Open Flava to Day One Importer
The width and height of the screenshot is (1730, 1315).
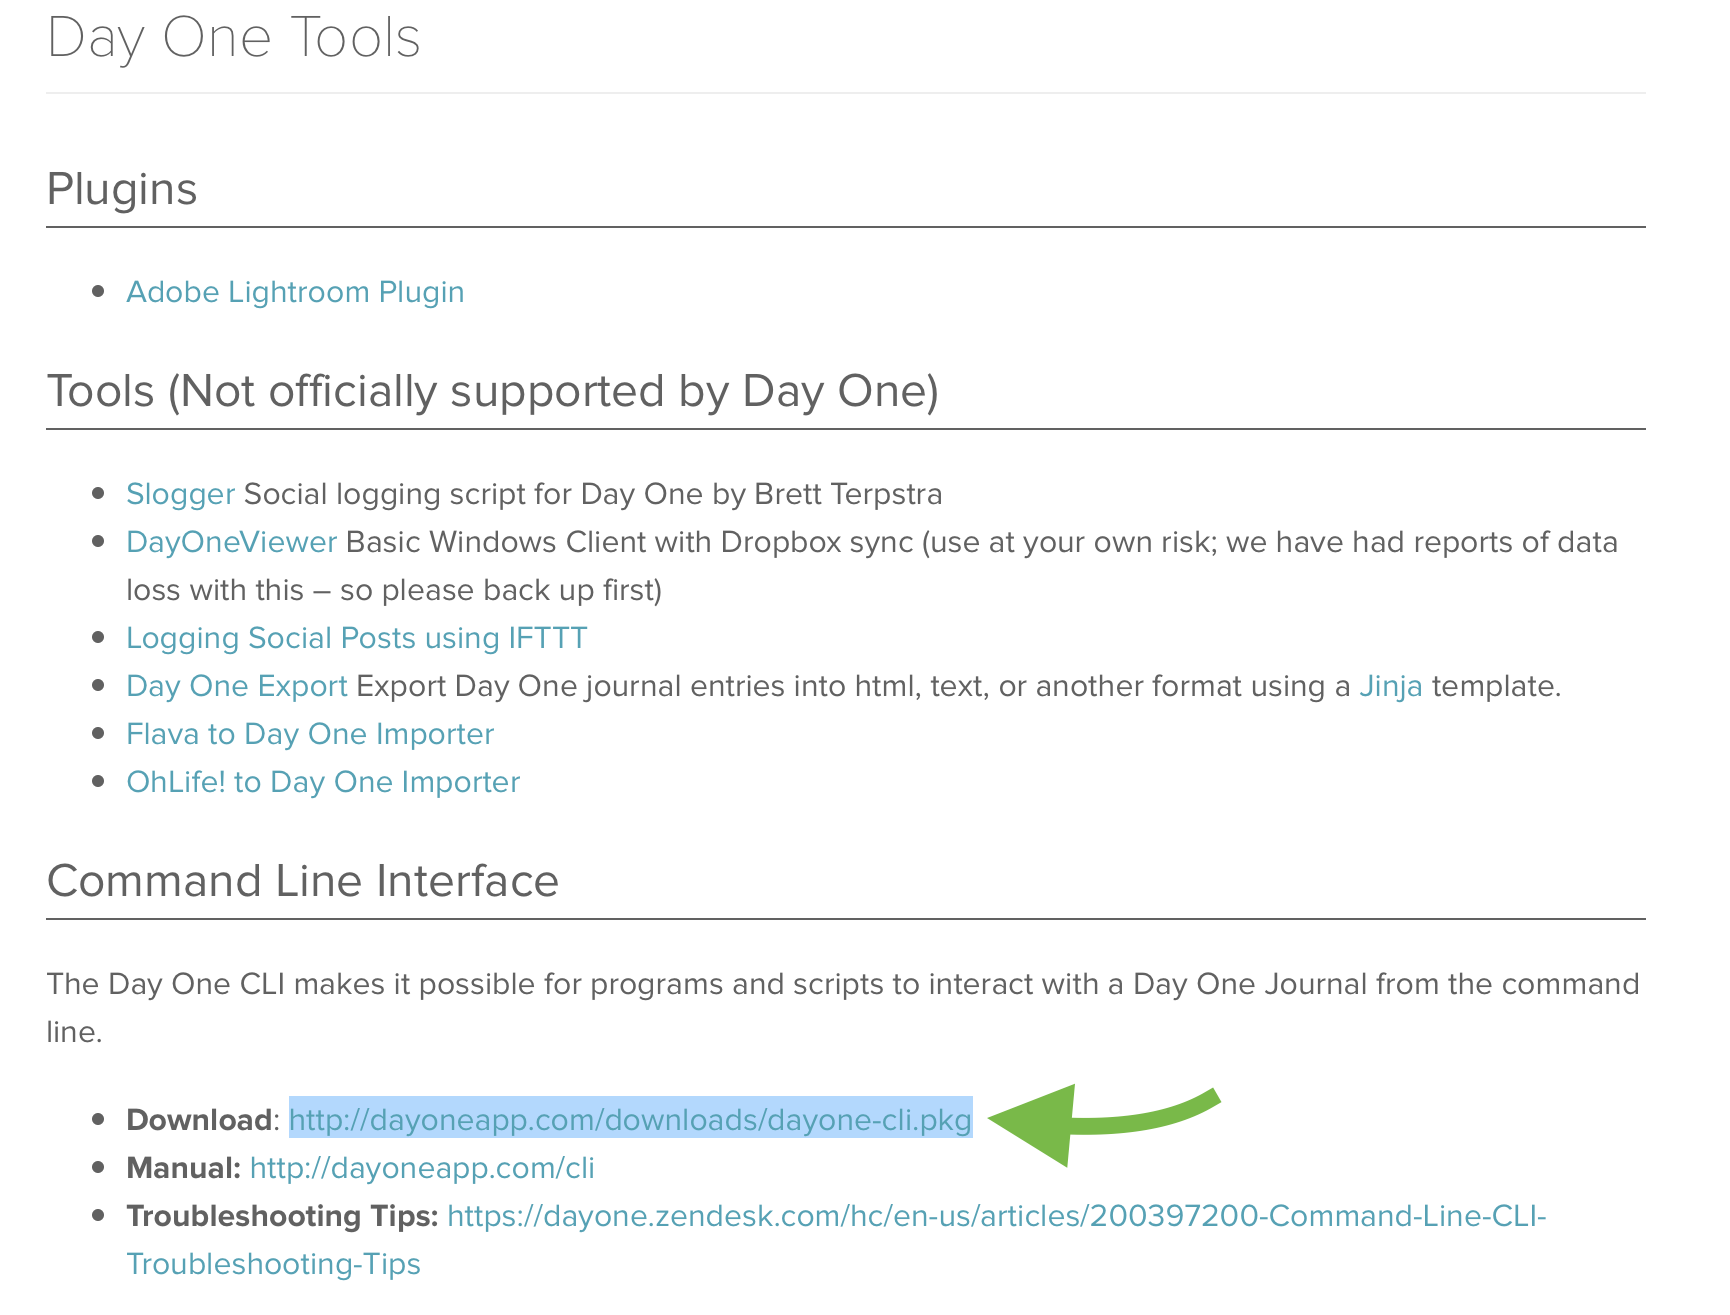[310, 734]
